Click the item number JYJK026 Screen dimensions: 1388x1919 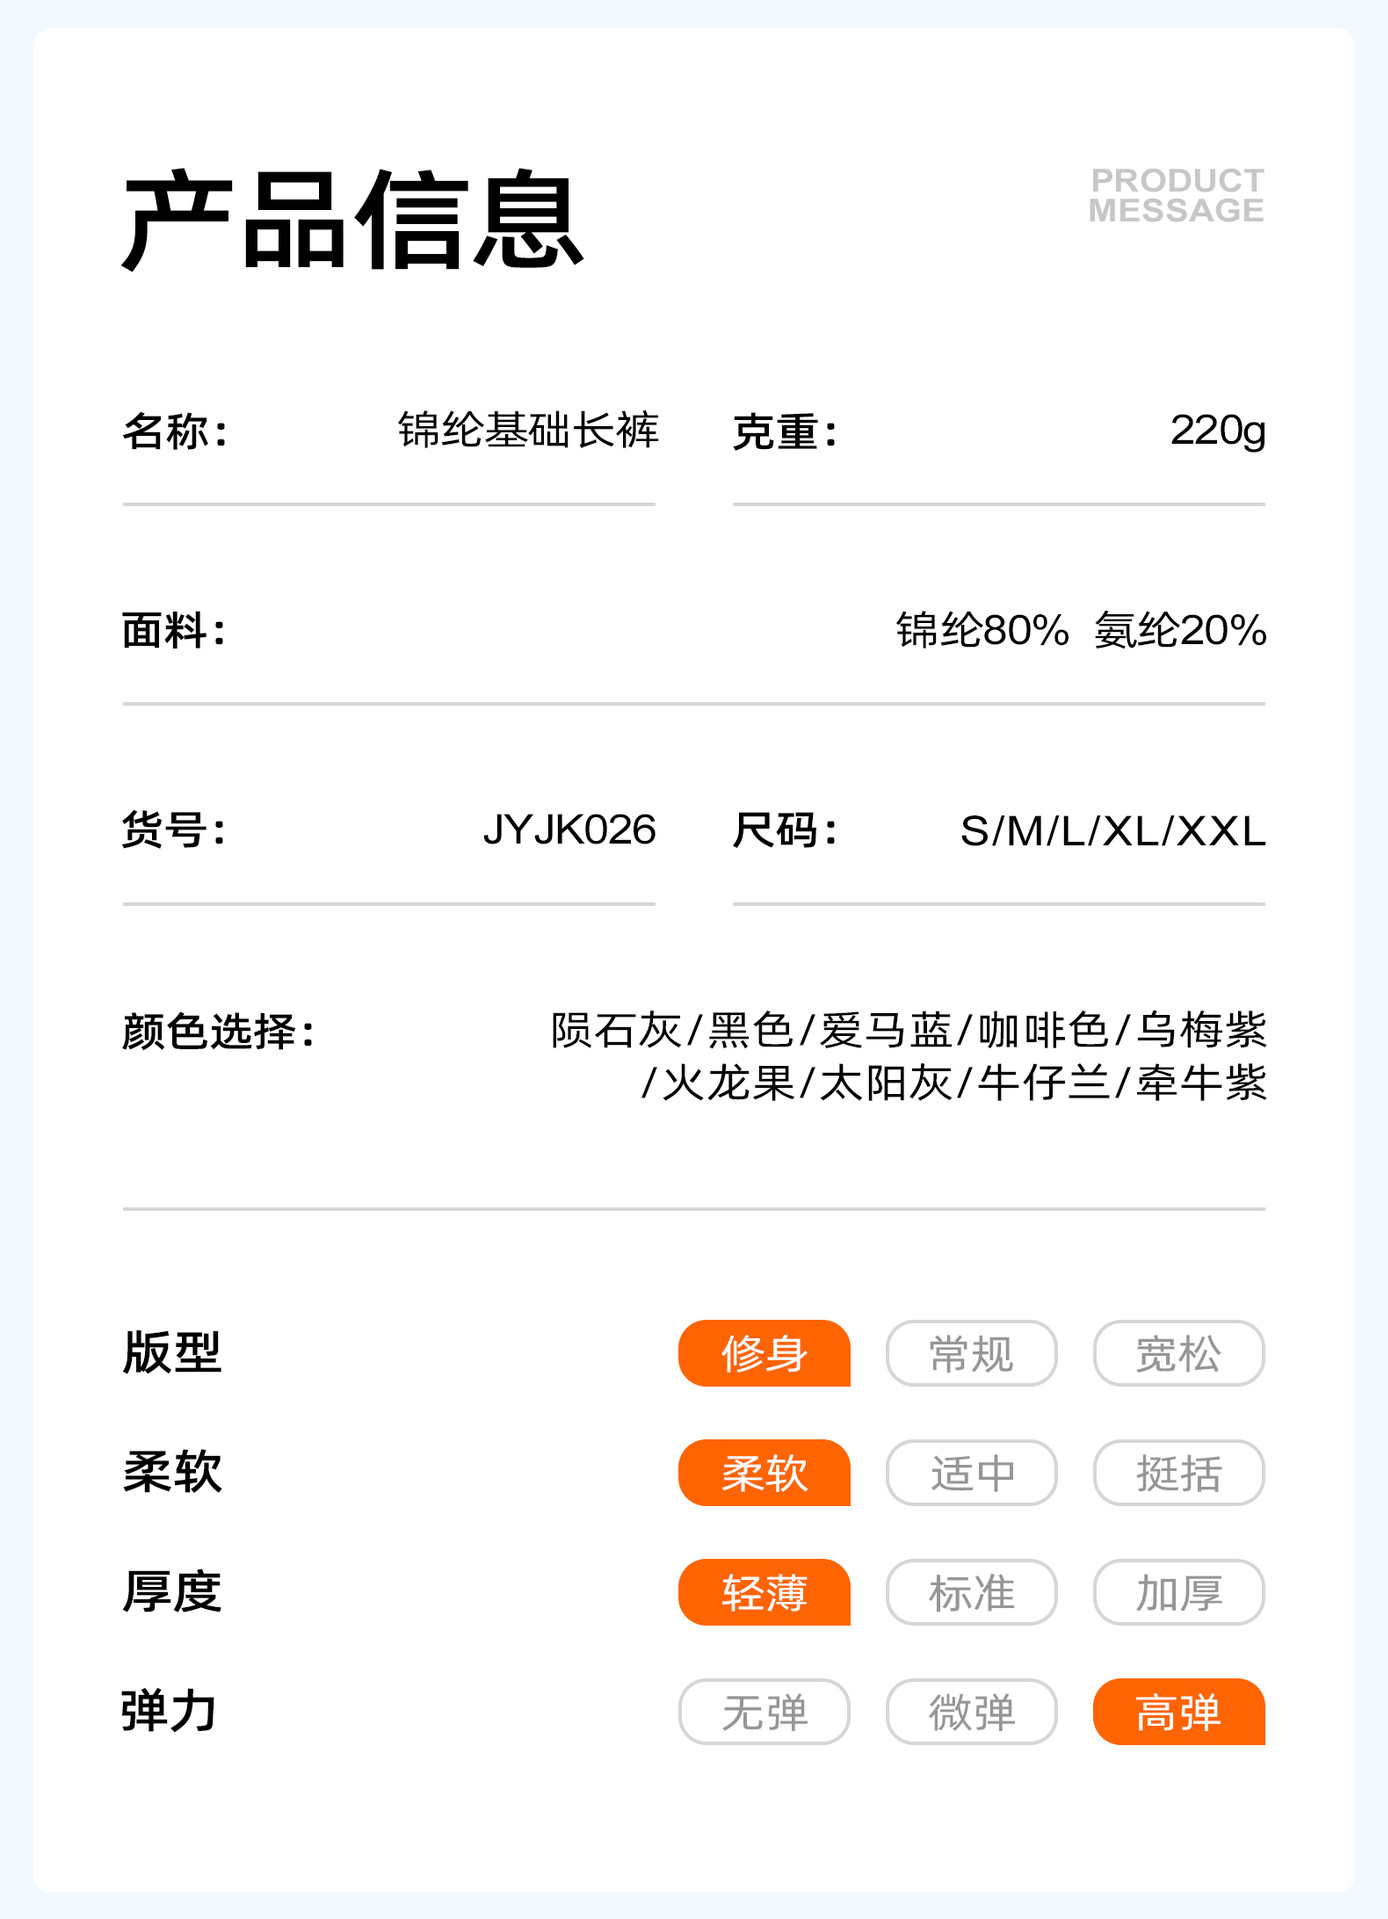point(569,830)
